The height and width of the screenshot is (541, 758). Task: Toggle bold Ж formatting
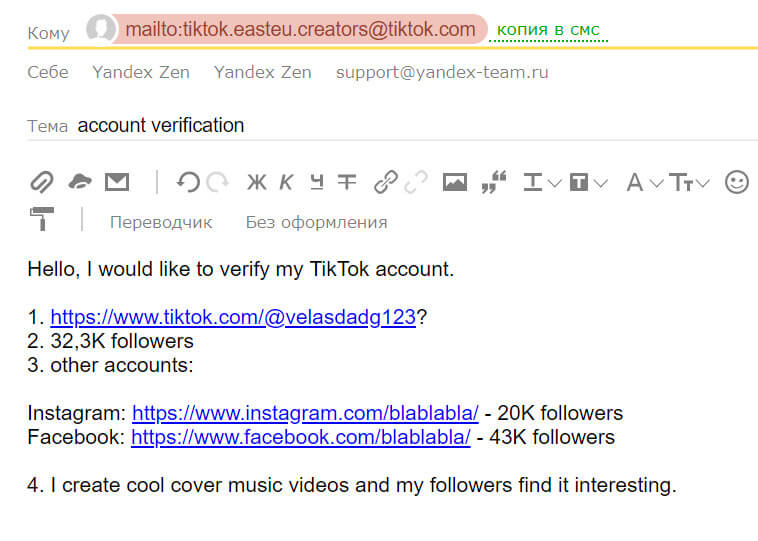pos(256,182)
